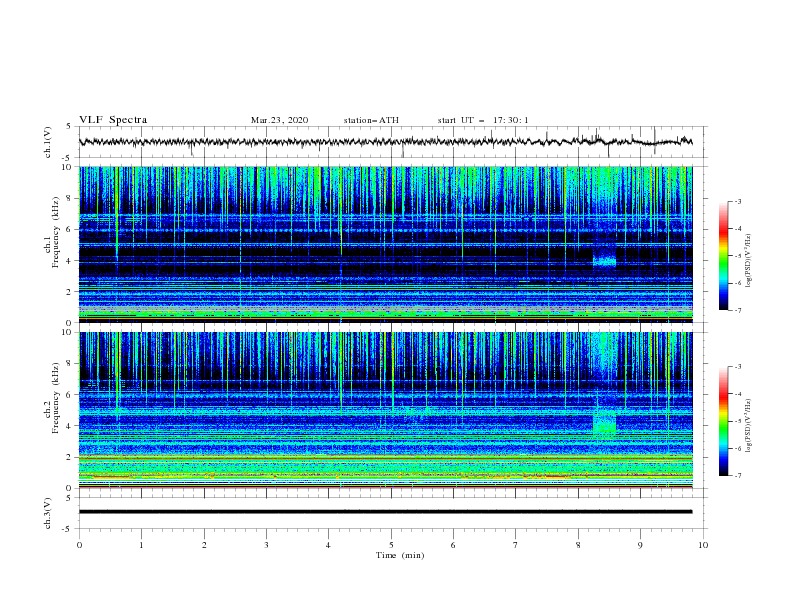This screenshot has height=612, width=792.
Task: Click time-axis tick label "1"
Action: pos(141,545)
